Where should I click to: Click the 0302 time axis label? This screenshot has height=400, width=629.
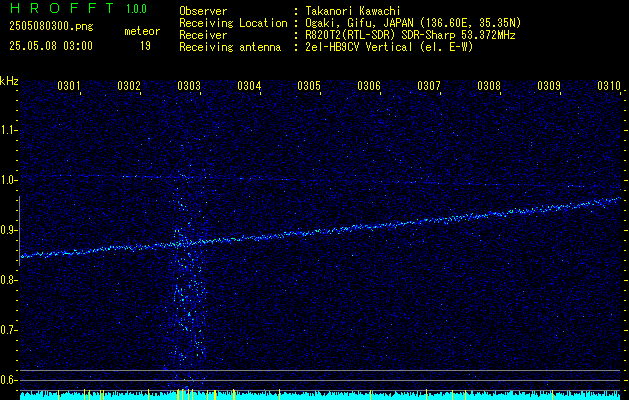pyautogui.click(x=129, y=85)
